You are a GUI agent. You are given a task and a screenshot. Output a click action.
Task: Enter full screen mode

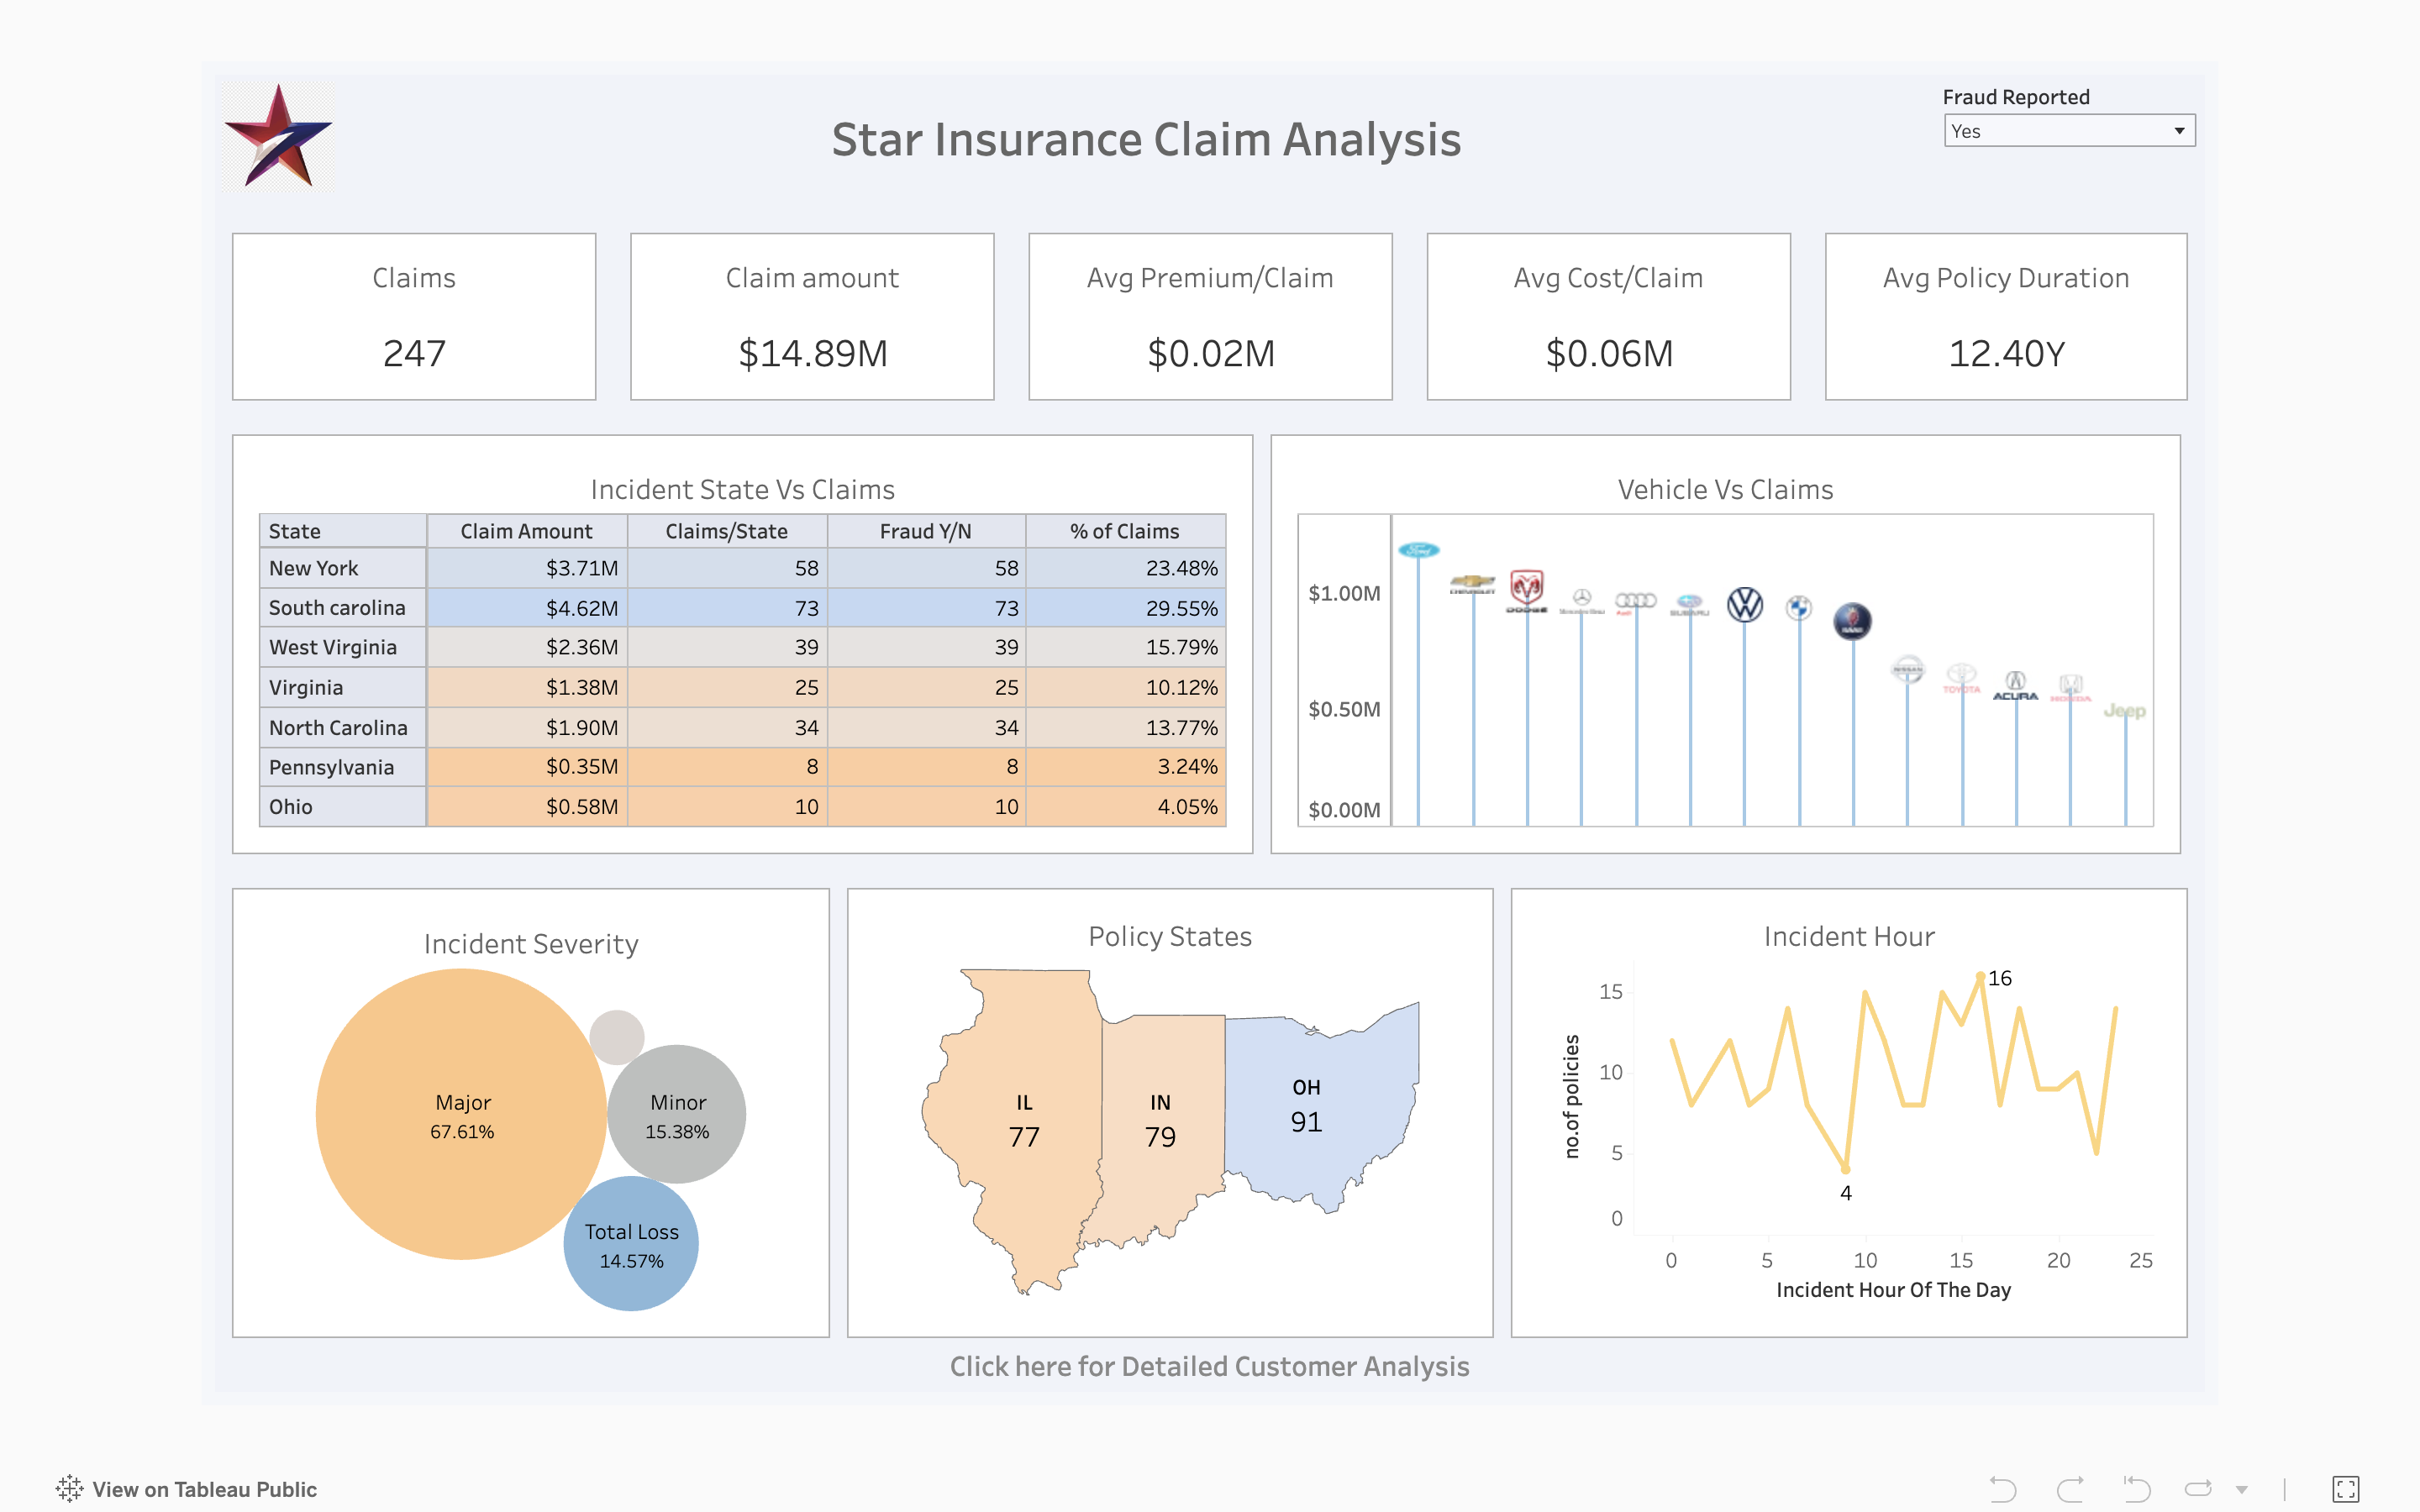coord(2345,1489)
